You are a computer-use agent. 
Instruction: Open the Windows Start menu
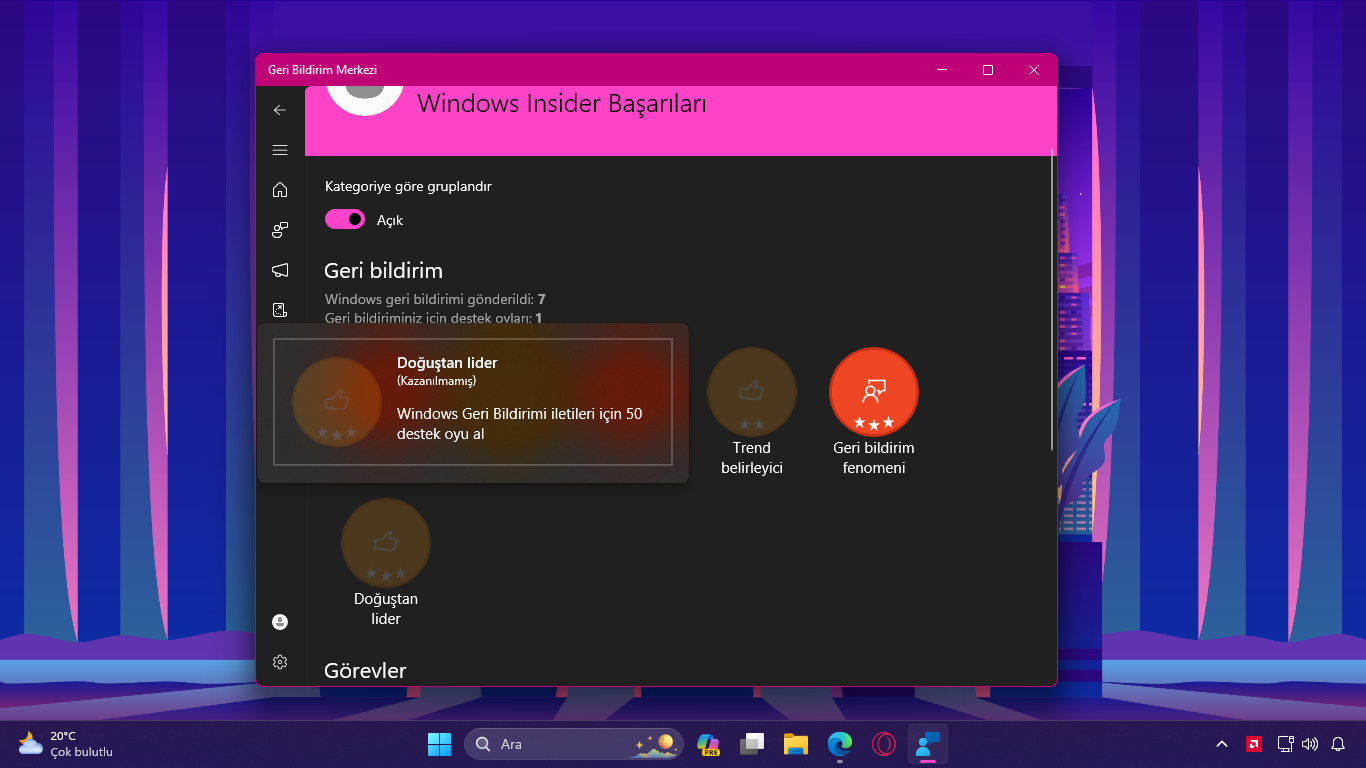439,744
